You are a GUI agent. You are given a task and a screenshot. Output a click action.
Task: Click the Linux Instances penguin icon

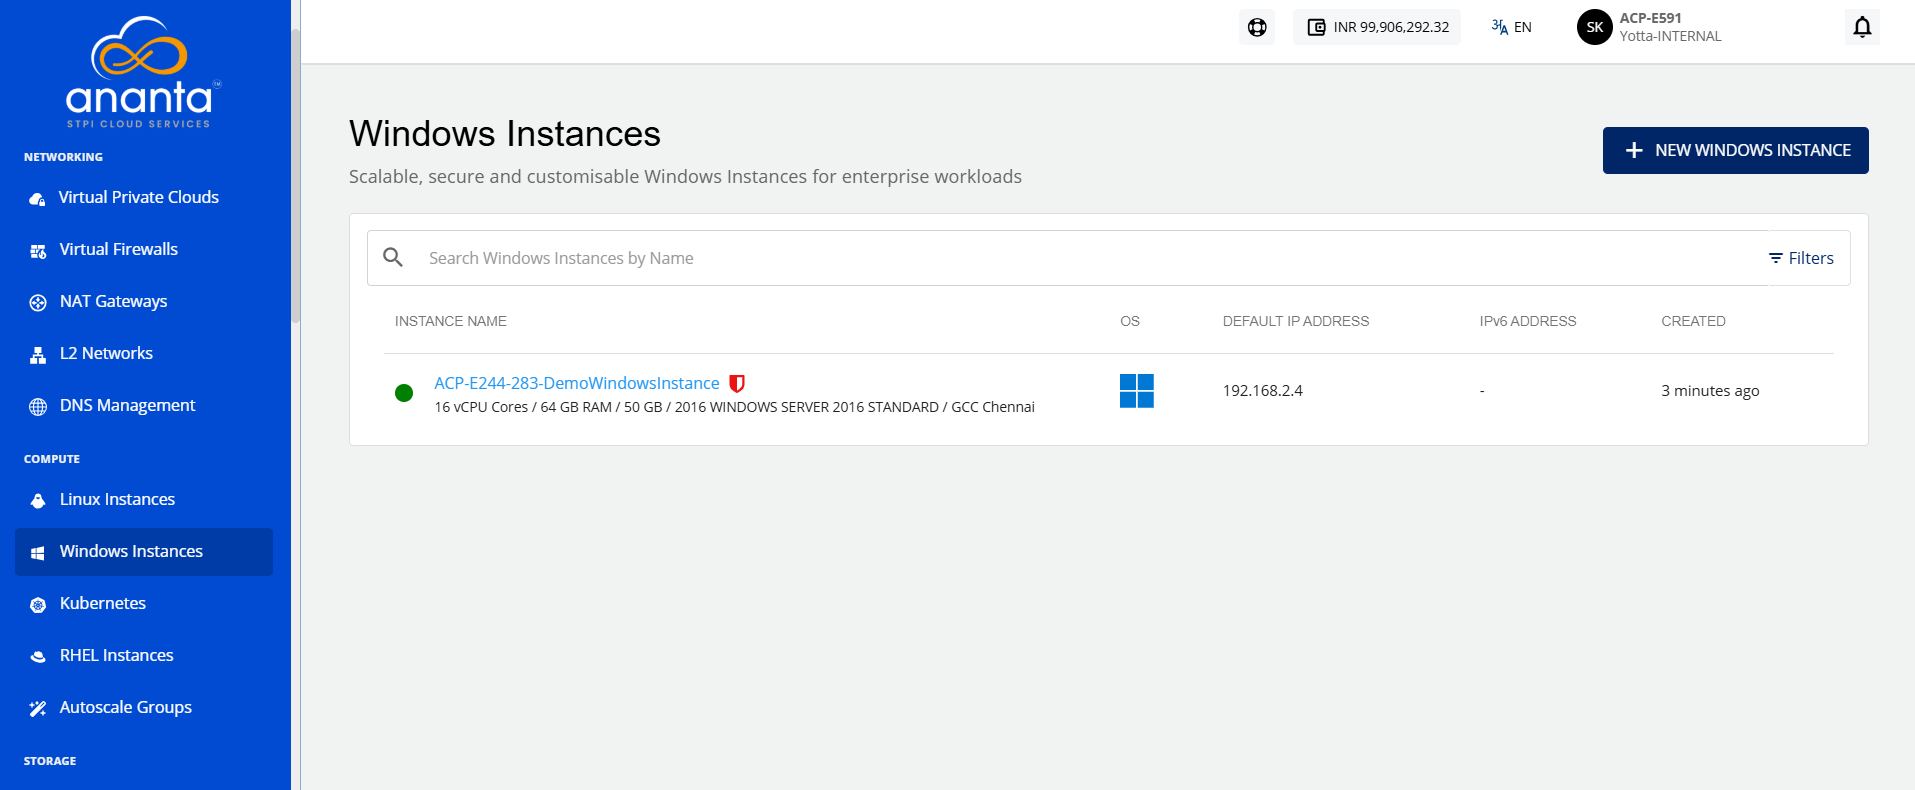pyautogui.click(x=38, y=500)
